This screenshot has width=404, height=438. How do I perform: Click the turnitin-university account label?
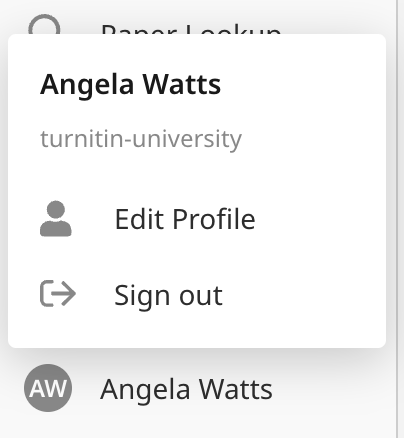[x=141, y=139]
